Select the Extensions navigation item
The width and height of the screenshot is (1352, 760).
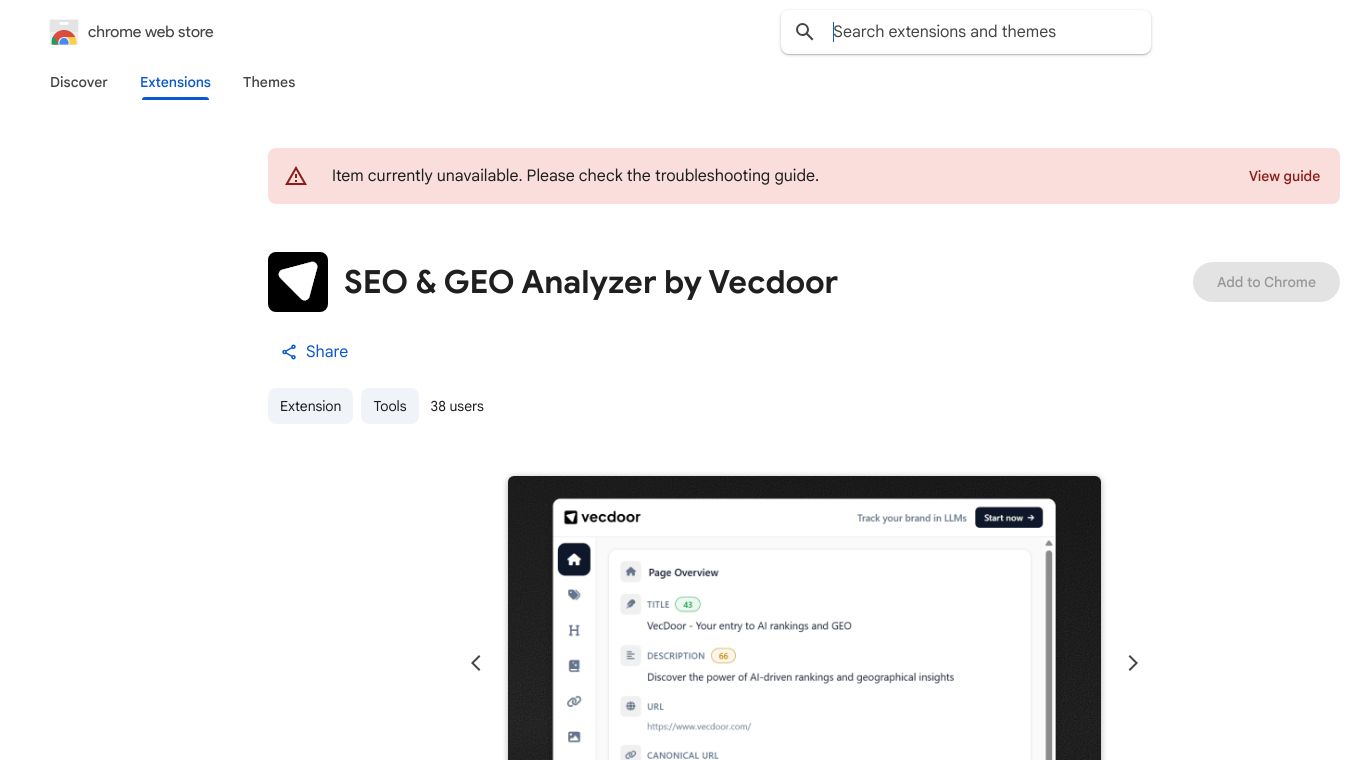tap(175, 82)
